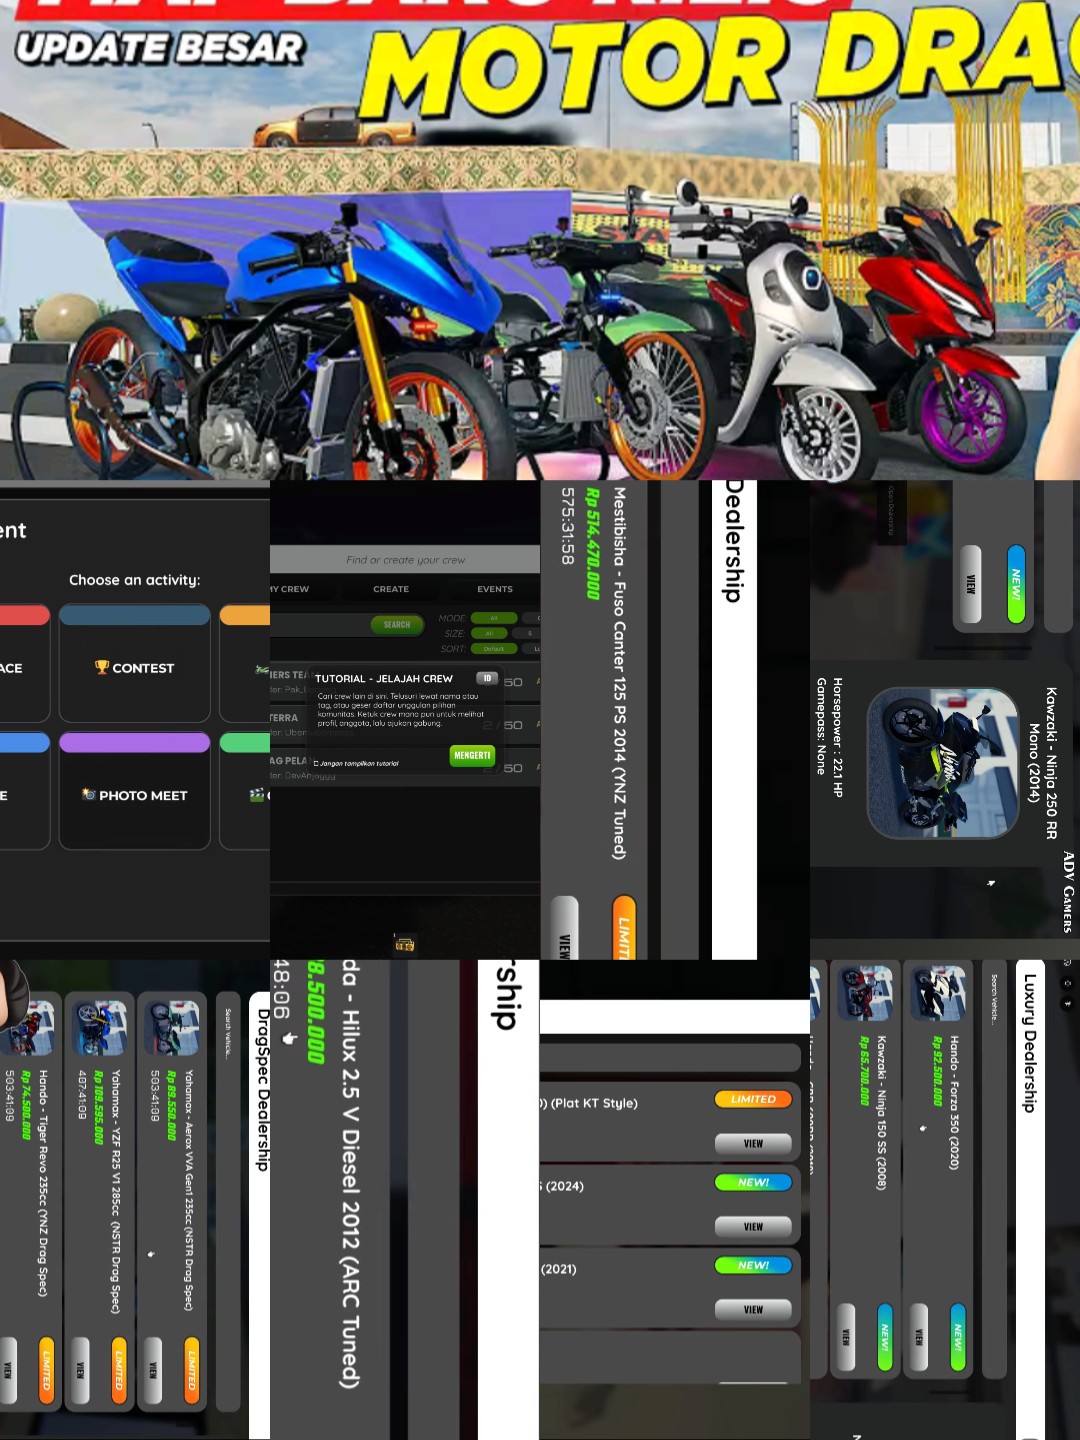Click NEW! badge on Ninja 150 SS listing

click(885, 1336)
